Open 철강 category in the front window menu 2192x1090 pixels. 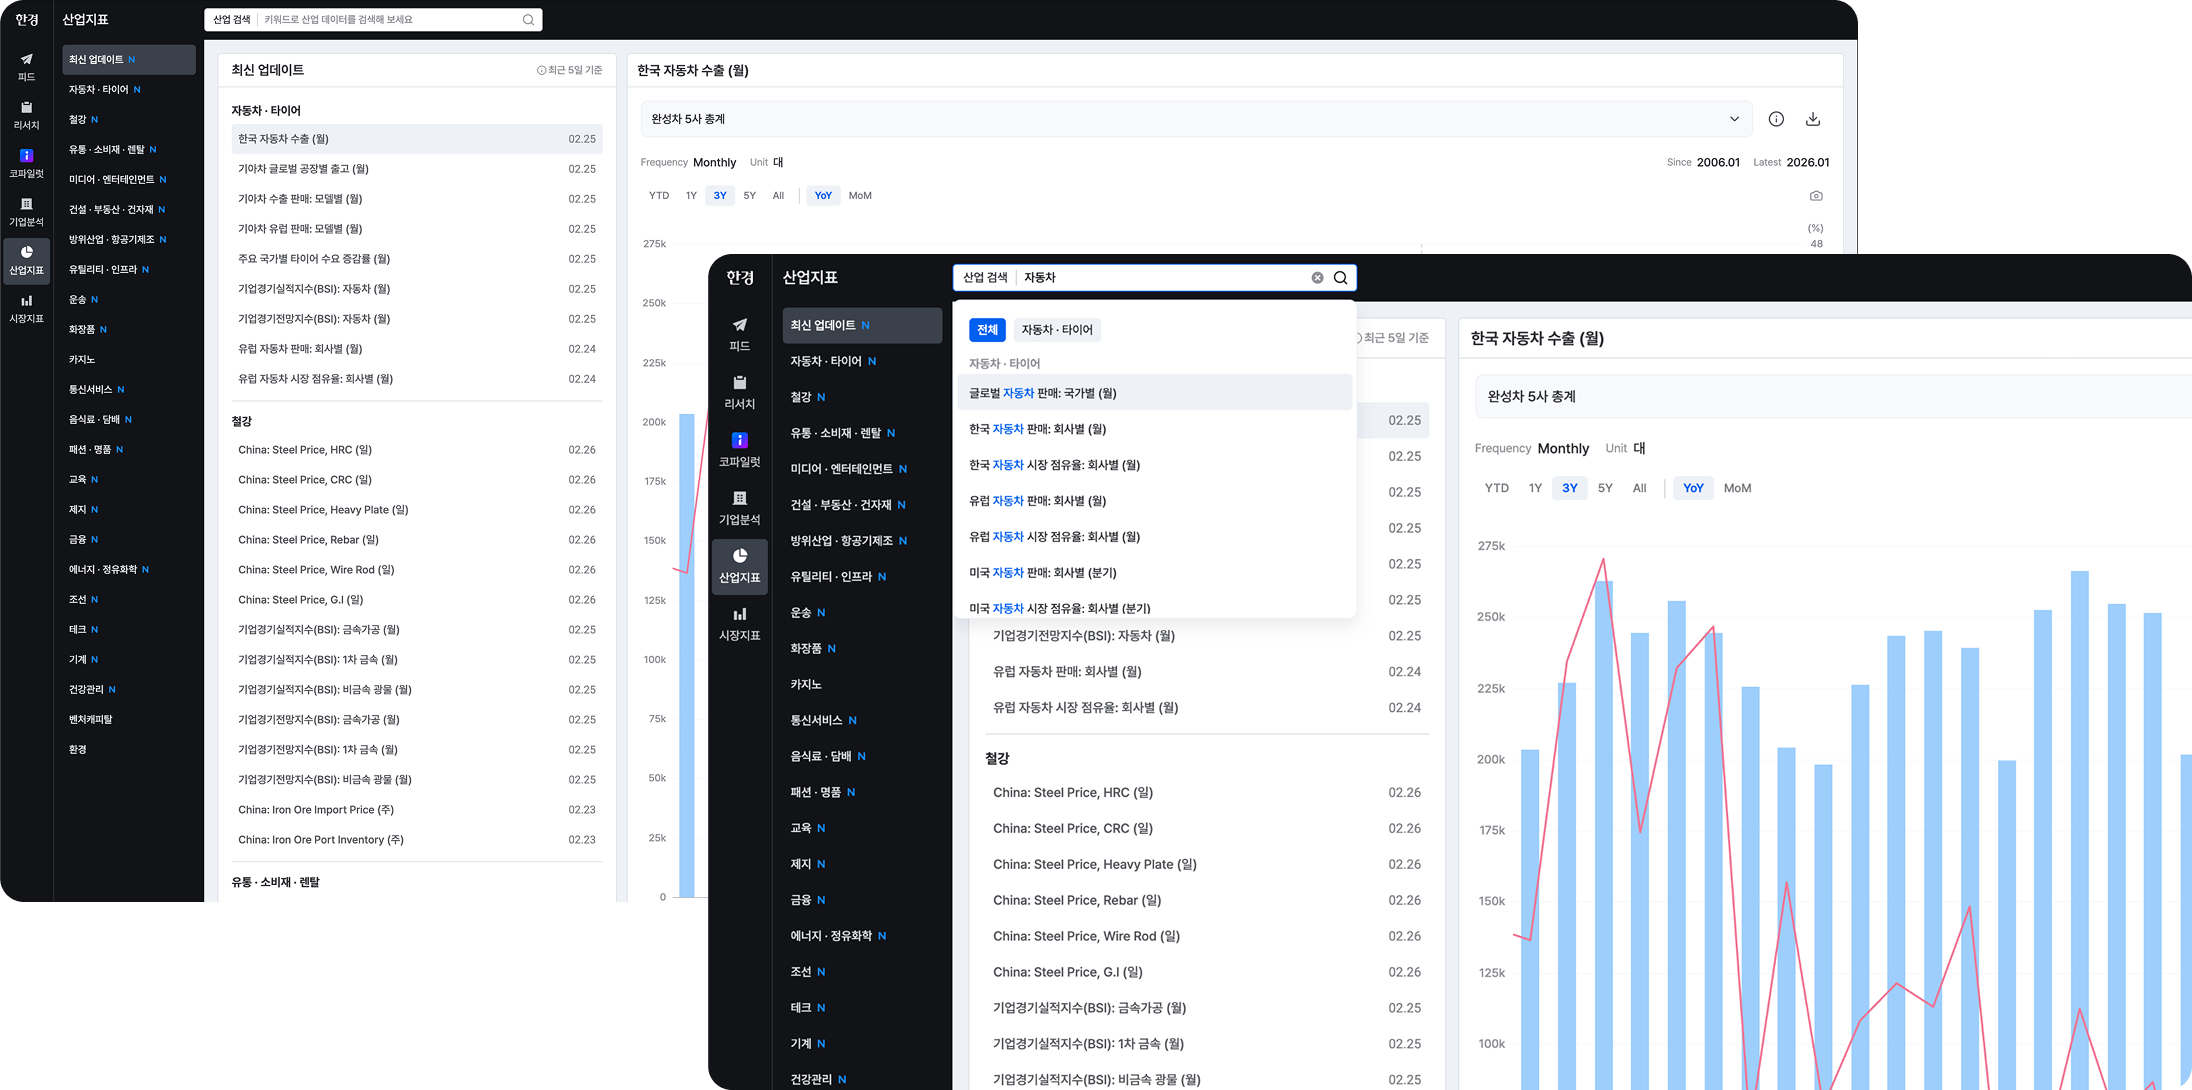pos(802,397)
